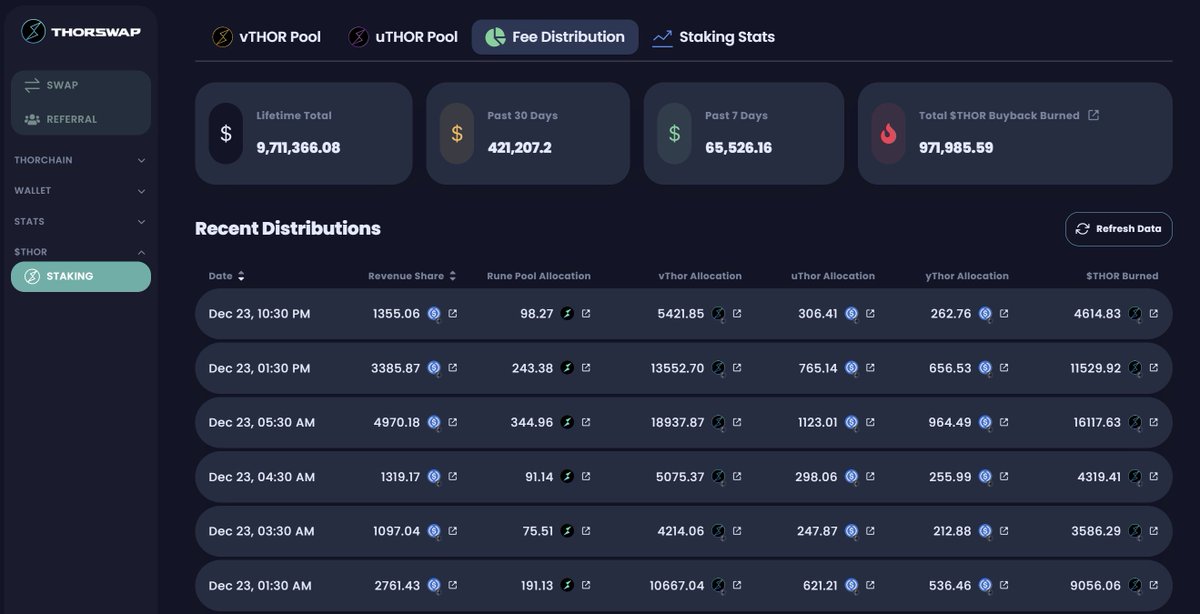Viewport: 1200px width, 614px height.
Task: Select the Dec 23, 05:30 AM date cell
Action: click(x=262, y=422)
